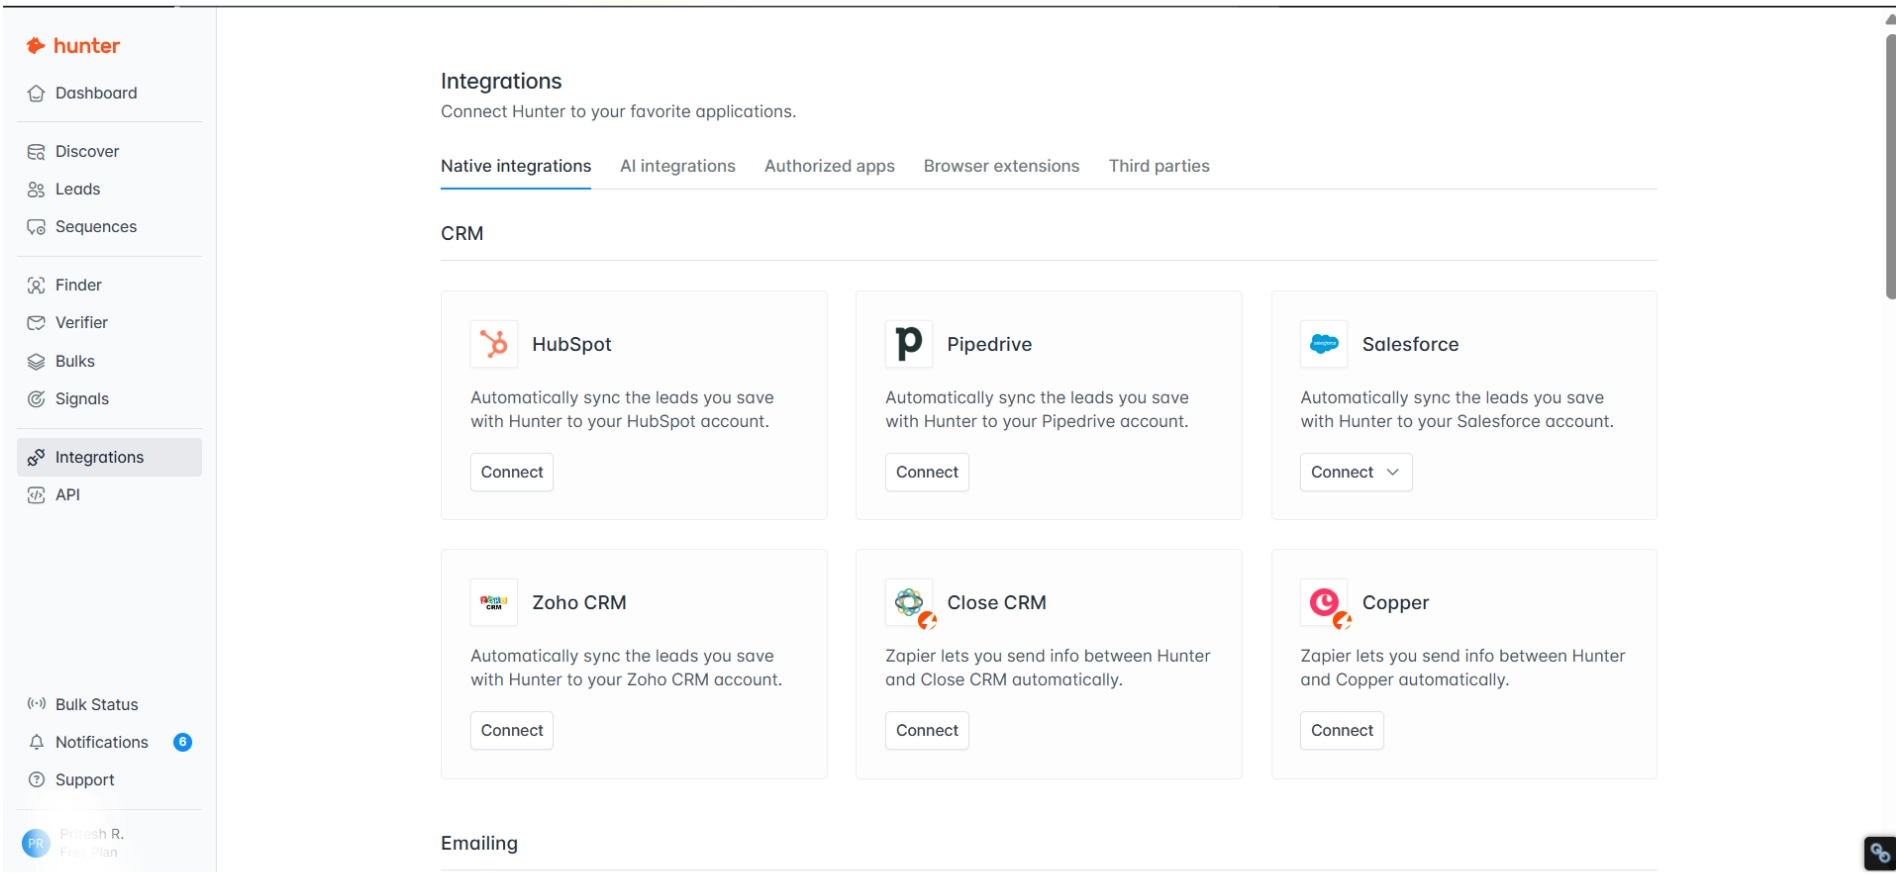Viewport: 1896px width, 874px height.
Task: Click the Close CRM logo icon
Action: point(909,602)
